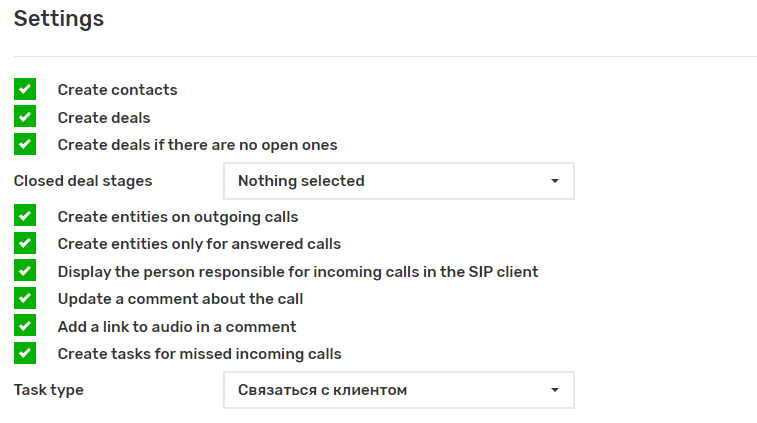Click the Task type dropdown caret
This screenshot has width=757, height=423.
[555, 390]
